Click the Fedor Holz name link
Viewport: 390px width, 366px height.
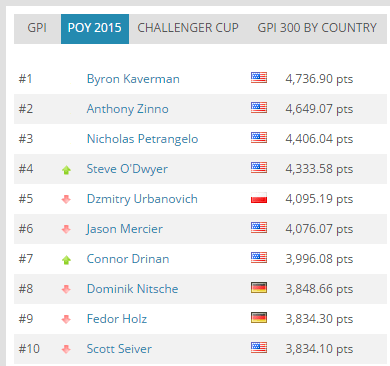117,319
